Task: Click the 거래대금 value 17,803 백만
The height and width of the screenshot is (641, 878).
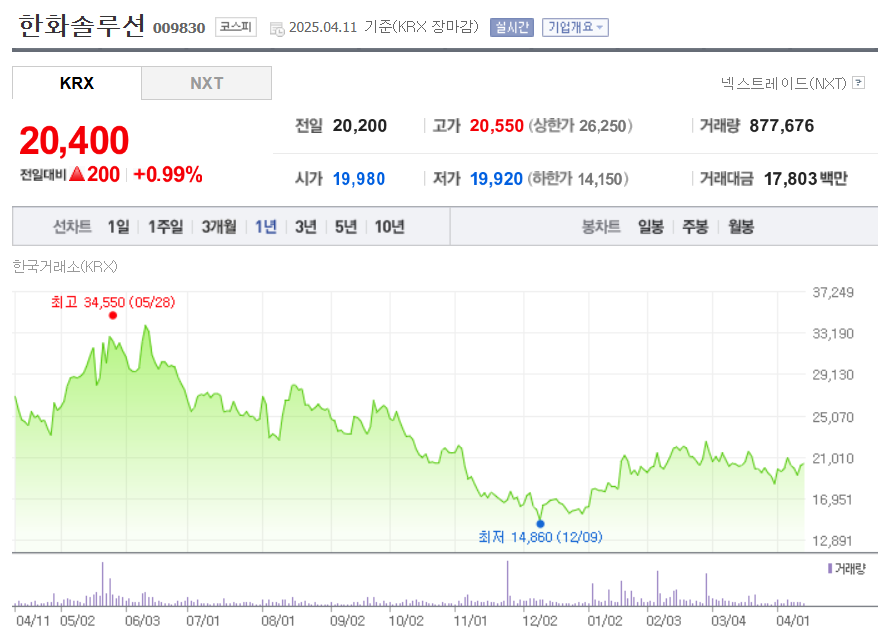Action: pos(806,179)
